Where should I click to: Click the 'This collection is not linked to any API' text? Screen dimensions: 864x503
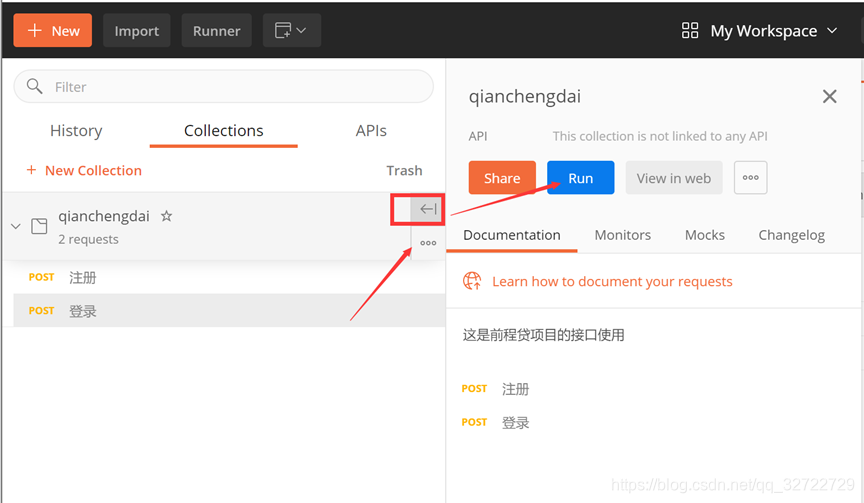coord(660,136)
